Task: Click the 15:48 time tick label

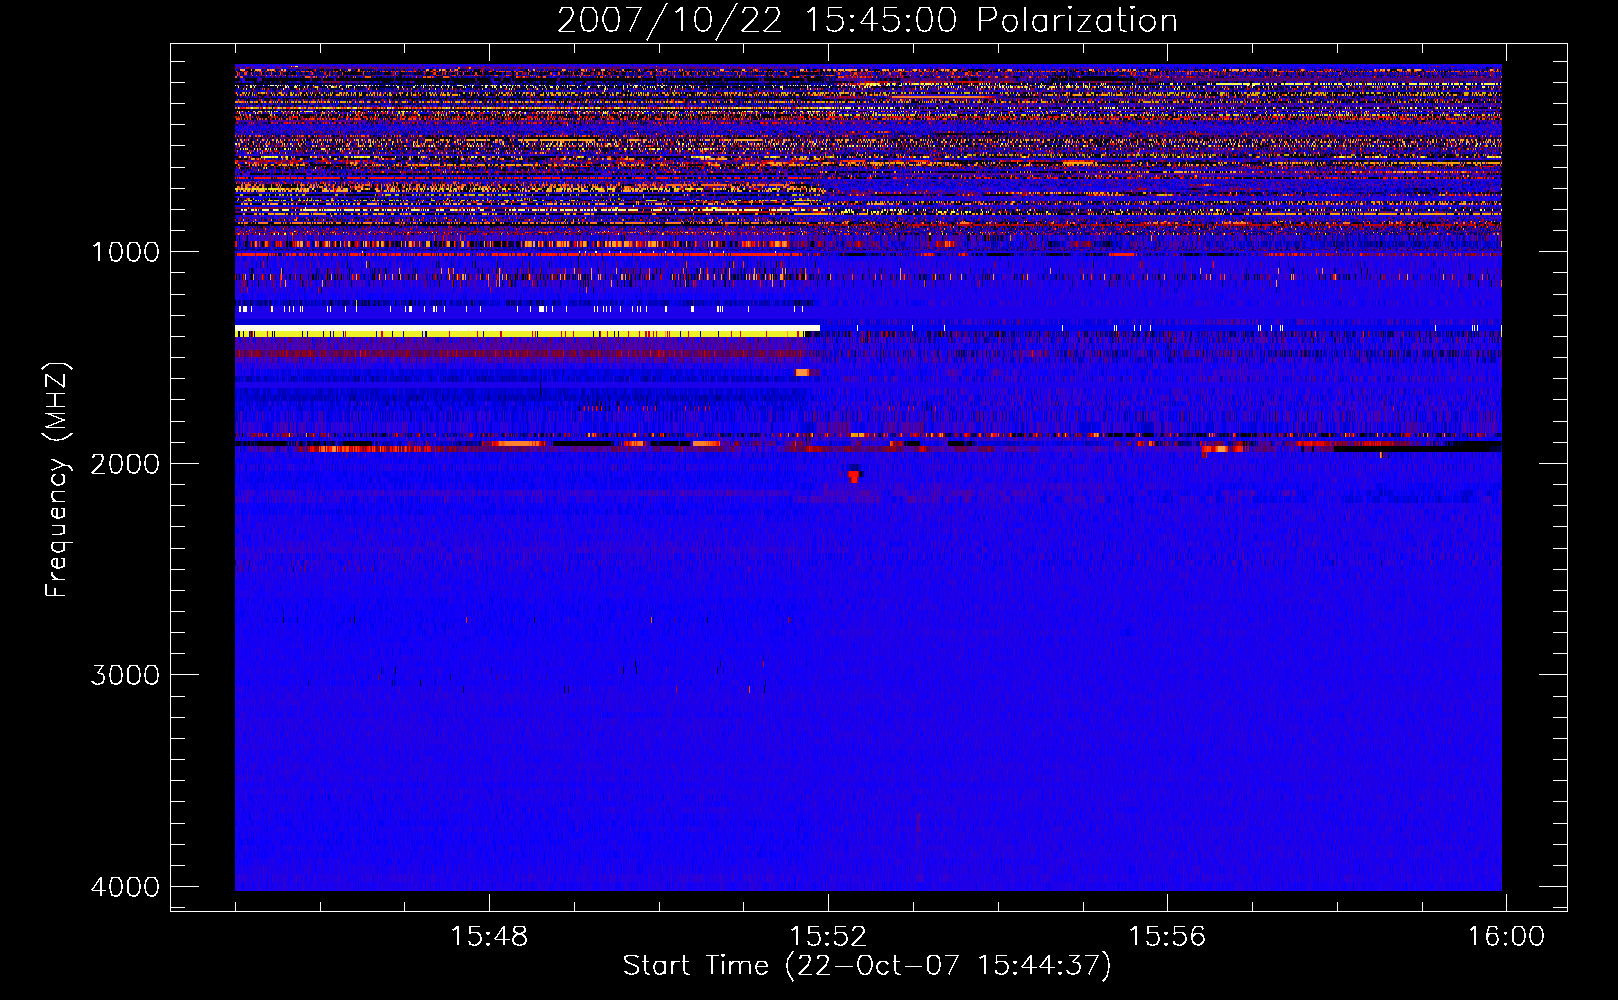Action: pyautogui.click(x=489, y=937)
